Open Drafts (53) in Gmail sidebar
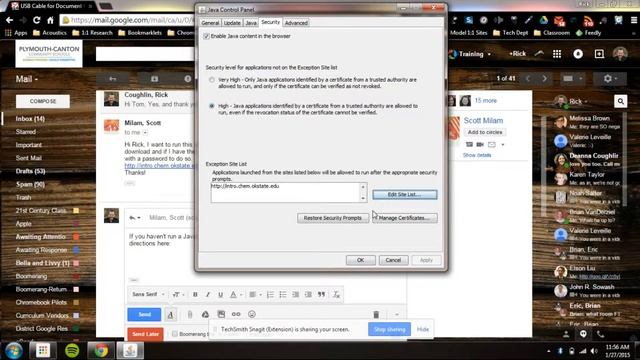Viewport: 640px width, 360px height. [31, 171]
